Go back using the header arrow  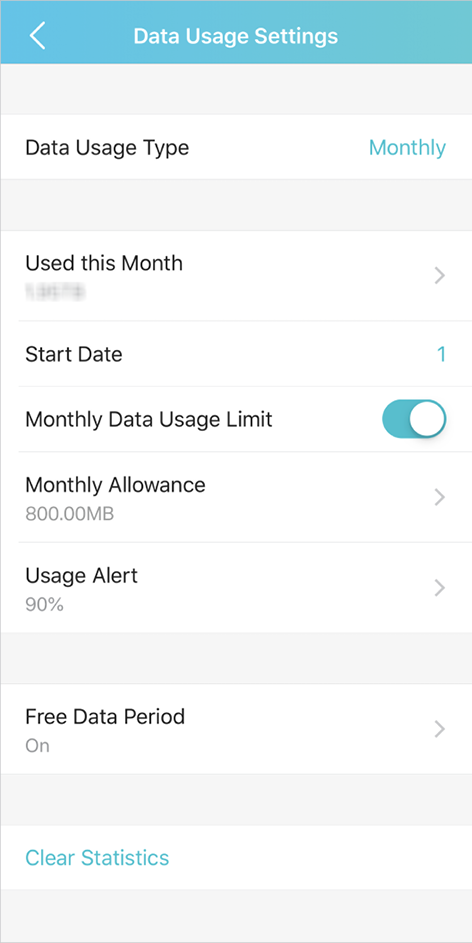37,36
